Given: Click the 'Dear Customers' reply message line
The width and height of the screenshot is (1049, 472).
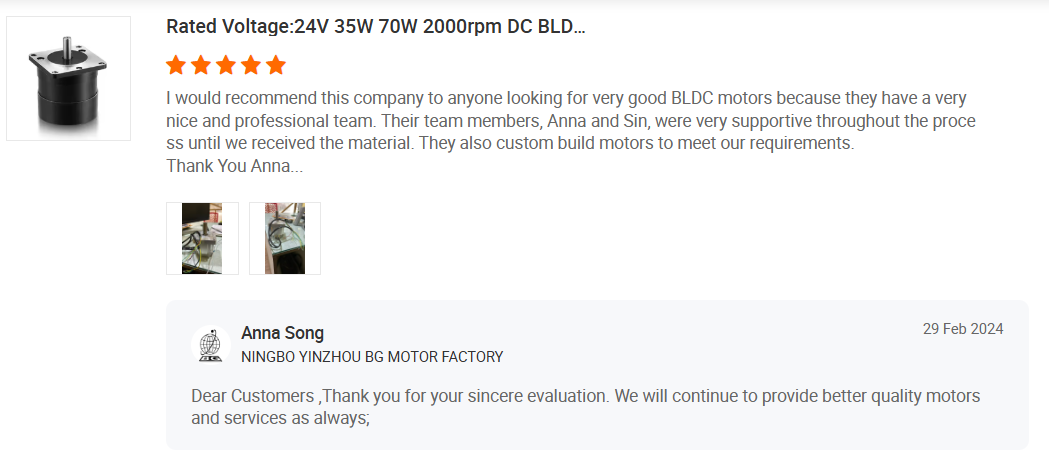Looking at the screenshot, I should click(x=585, y=396).
